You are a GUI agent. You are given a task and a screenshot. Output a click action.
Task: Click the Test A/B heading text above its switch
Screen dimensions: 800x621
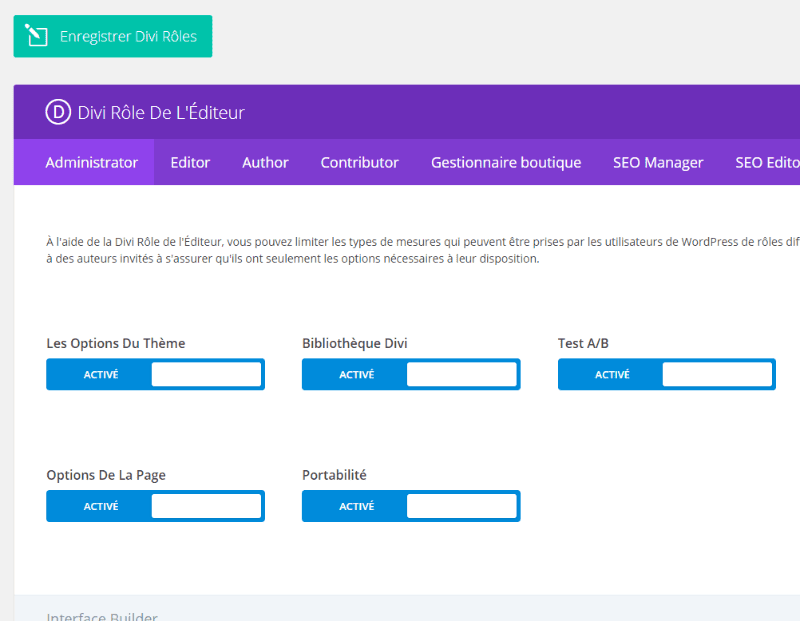[583, 343]
